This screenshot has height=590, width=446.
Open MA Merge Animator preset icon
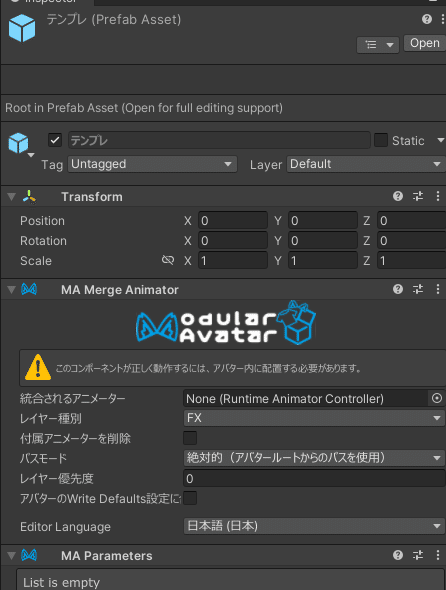(x=418, y=289)
